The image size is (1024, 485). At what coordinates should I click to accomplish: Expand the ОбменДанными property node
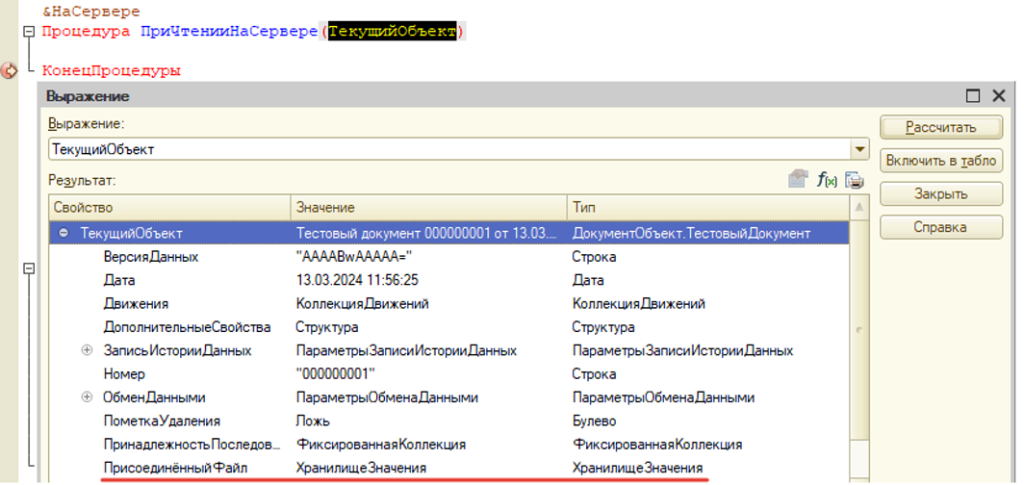pos(87,398)
